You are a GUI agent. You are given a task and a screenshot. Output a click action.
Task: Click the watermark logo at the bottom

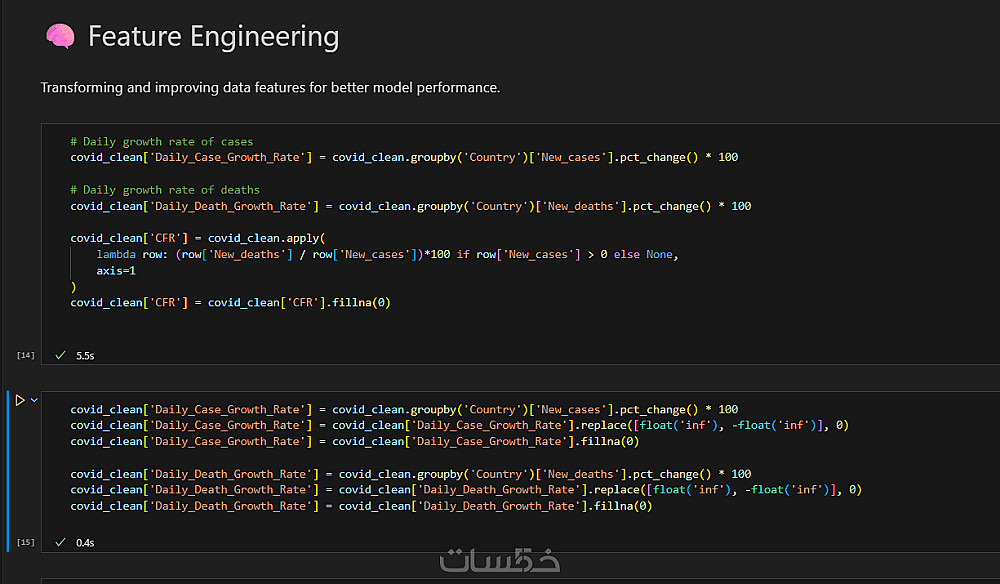pos(500,561)
